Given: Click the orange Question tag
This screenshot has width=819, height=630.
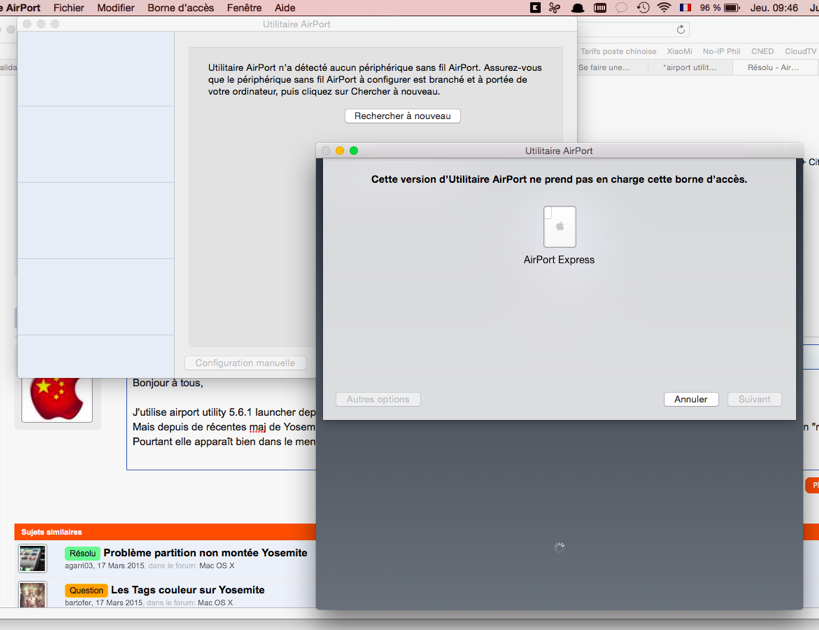Looking at the screenshot, I should pos(86,590).
